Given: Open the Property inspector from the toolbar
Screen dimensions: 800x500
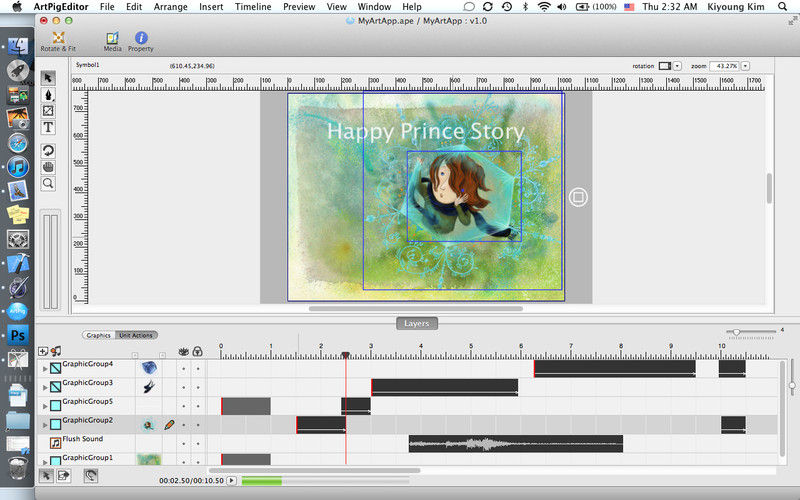Looking at the screenshot, I should click(x=141, y=41).
